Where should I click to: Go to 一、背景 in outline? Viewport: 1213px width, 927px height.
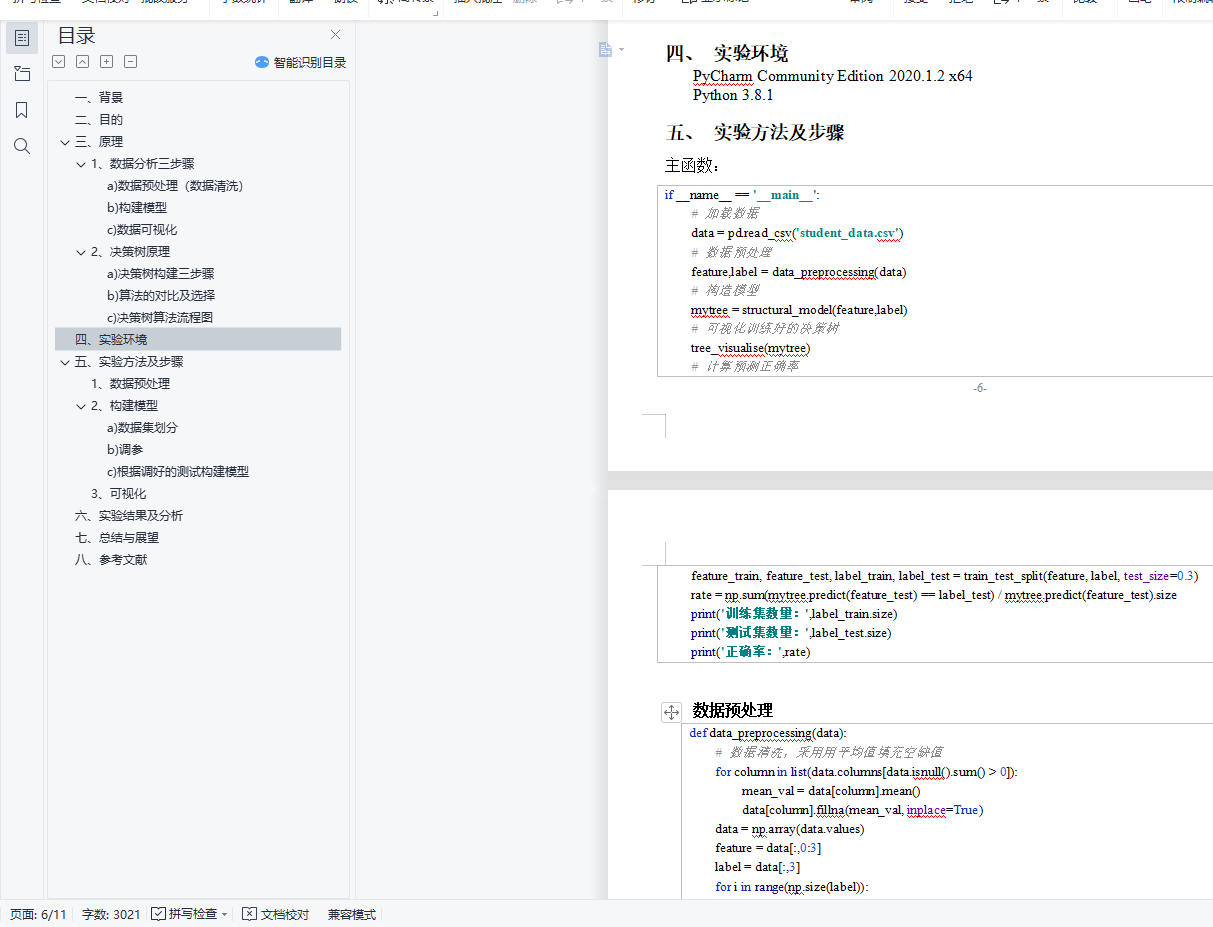(x=99, y=98)
